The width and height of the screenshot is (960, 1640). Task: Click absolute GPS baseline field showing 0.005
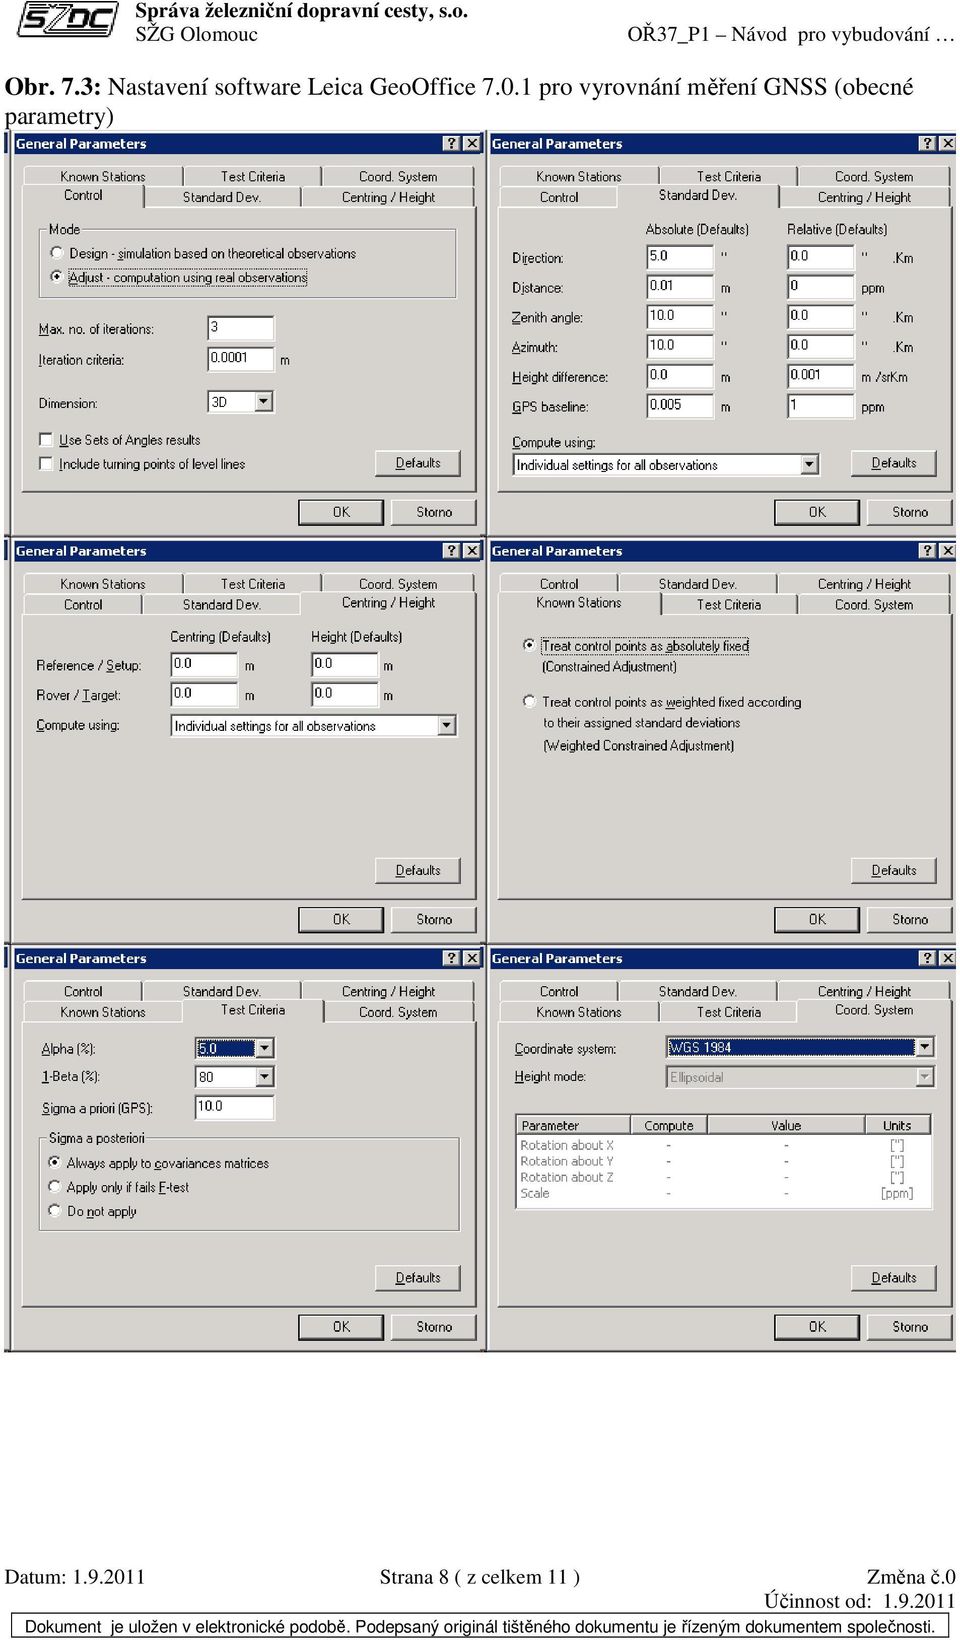[680, 406]
